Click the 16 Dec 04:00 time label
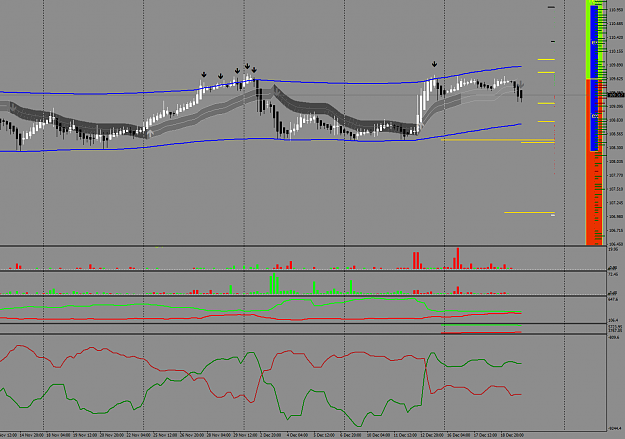 [459, 435]
